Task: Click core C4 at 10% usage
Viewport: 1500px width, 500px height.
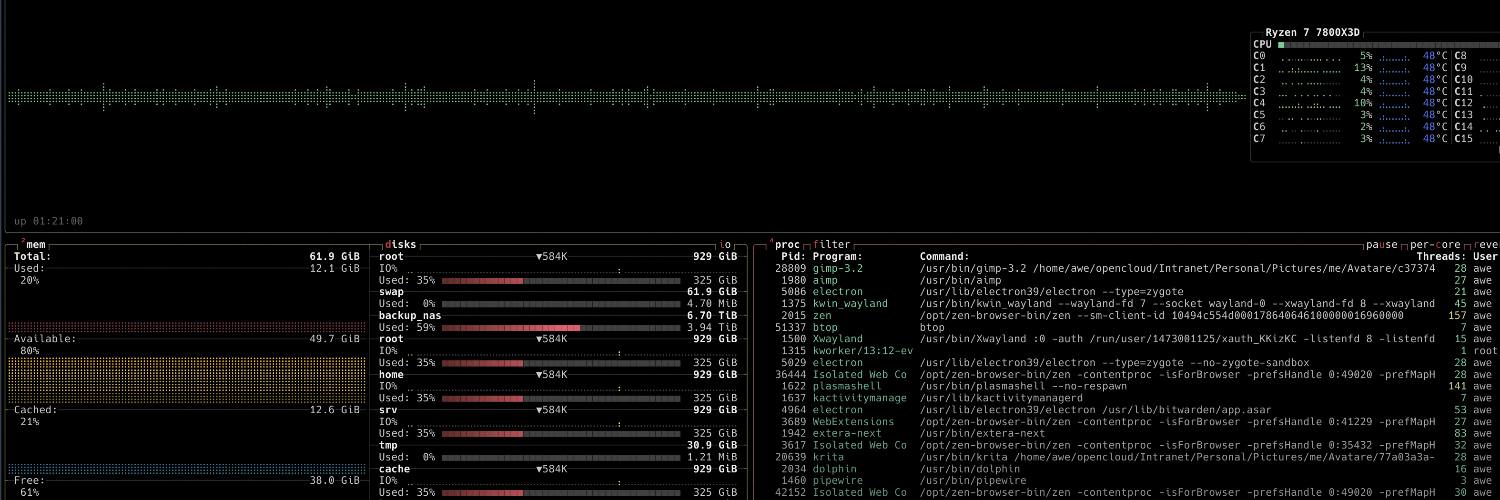Action: point(1351,103)
